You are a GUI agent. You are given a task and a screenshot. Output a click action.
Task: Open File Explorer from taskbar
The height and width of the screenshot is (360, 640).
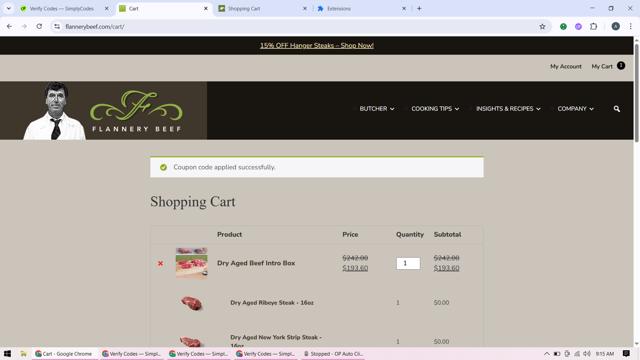23,353
